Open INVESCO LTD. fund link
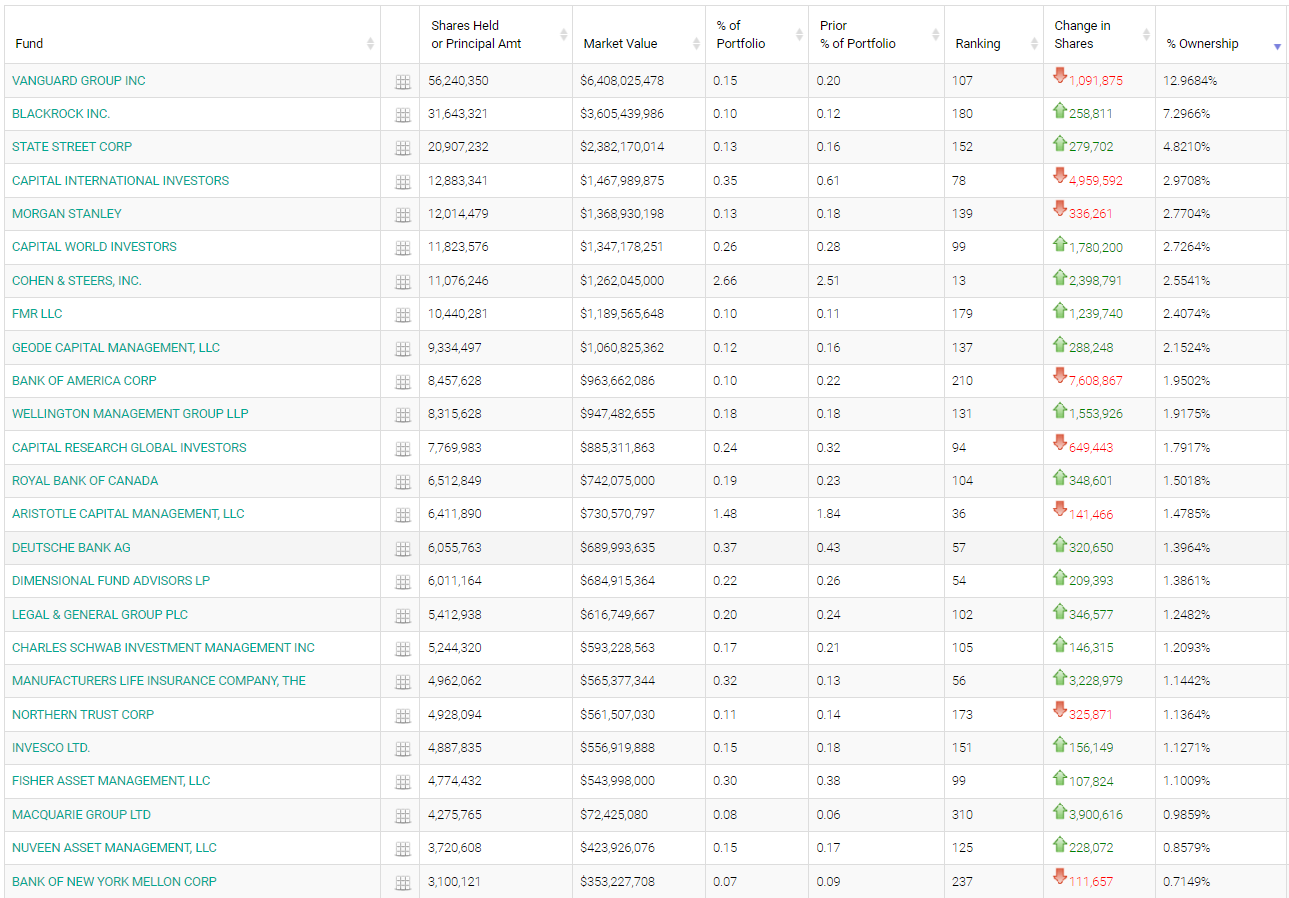This screenshot has height=898, width=1289. click(x=51, y=748)
